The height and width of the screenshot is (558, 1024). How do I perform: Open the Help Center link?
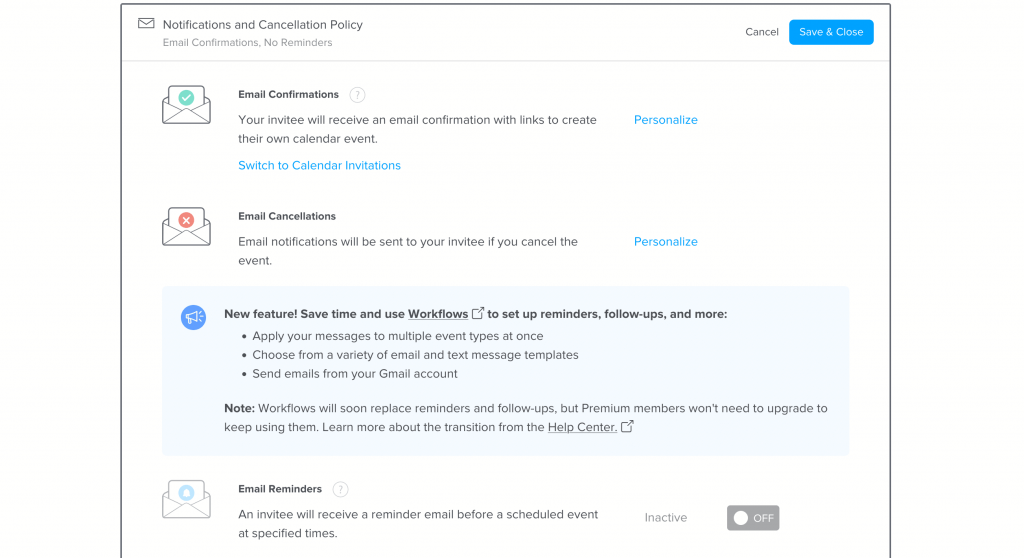click(x=582, y=427)
